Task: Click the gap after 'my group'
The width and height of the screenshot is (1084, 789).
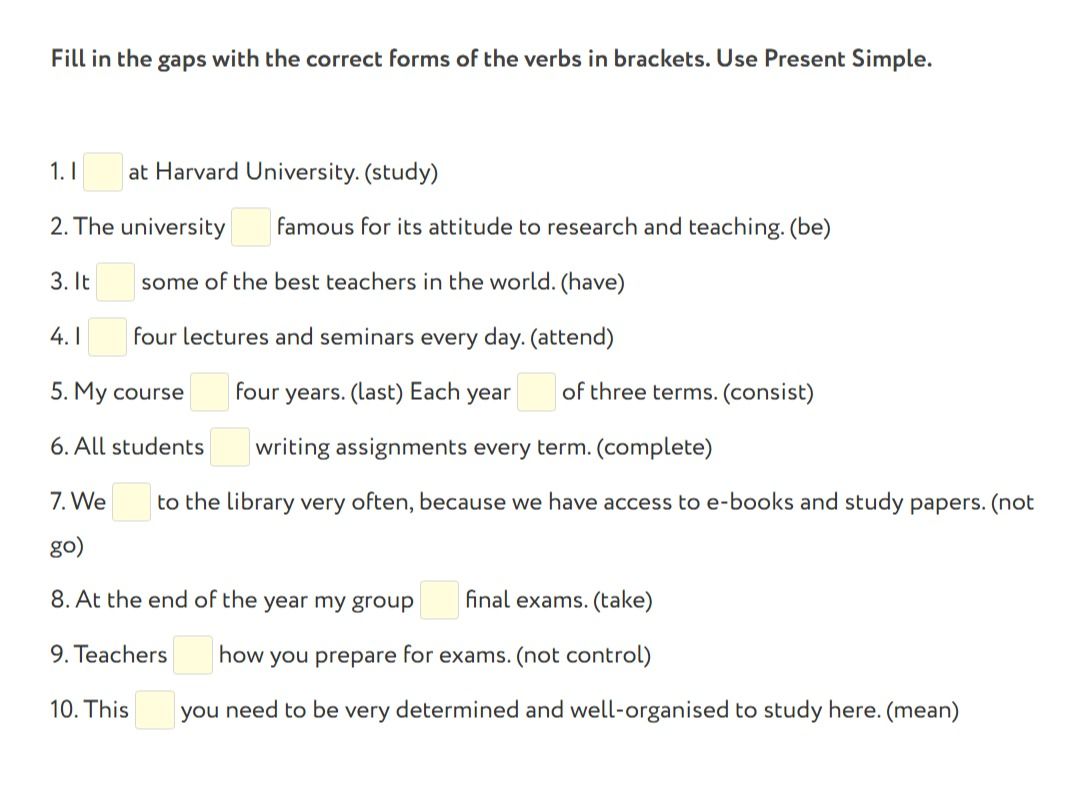Action: (x=440, y=600)
